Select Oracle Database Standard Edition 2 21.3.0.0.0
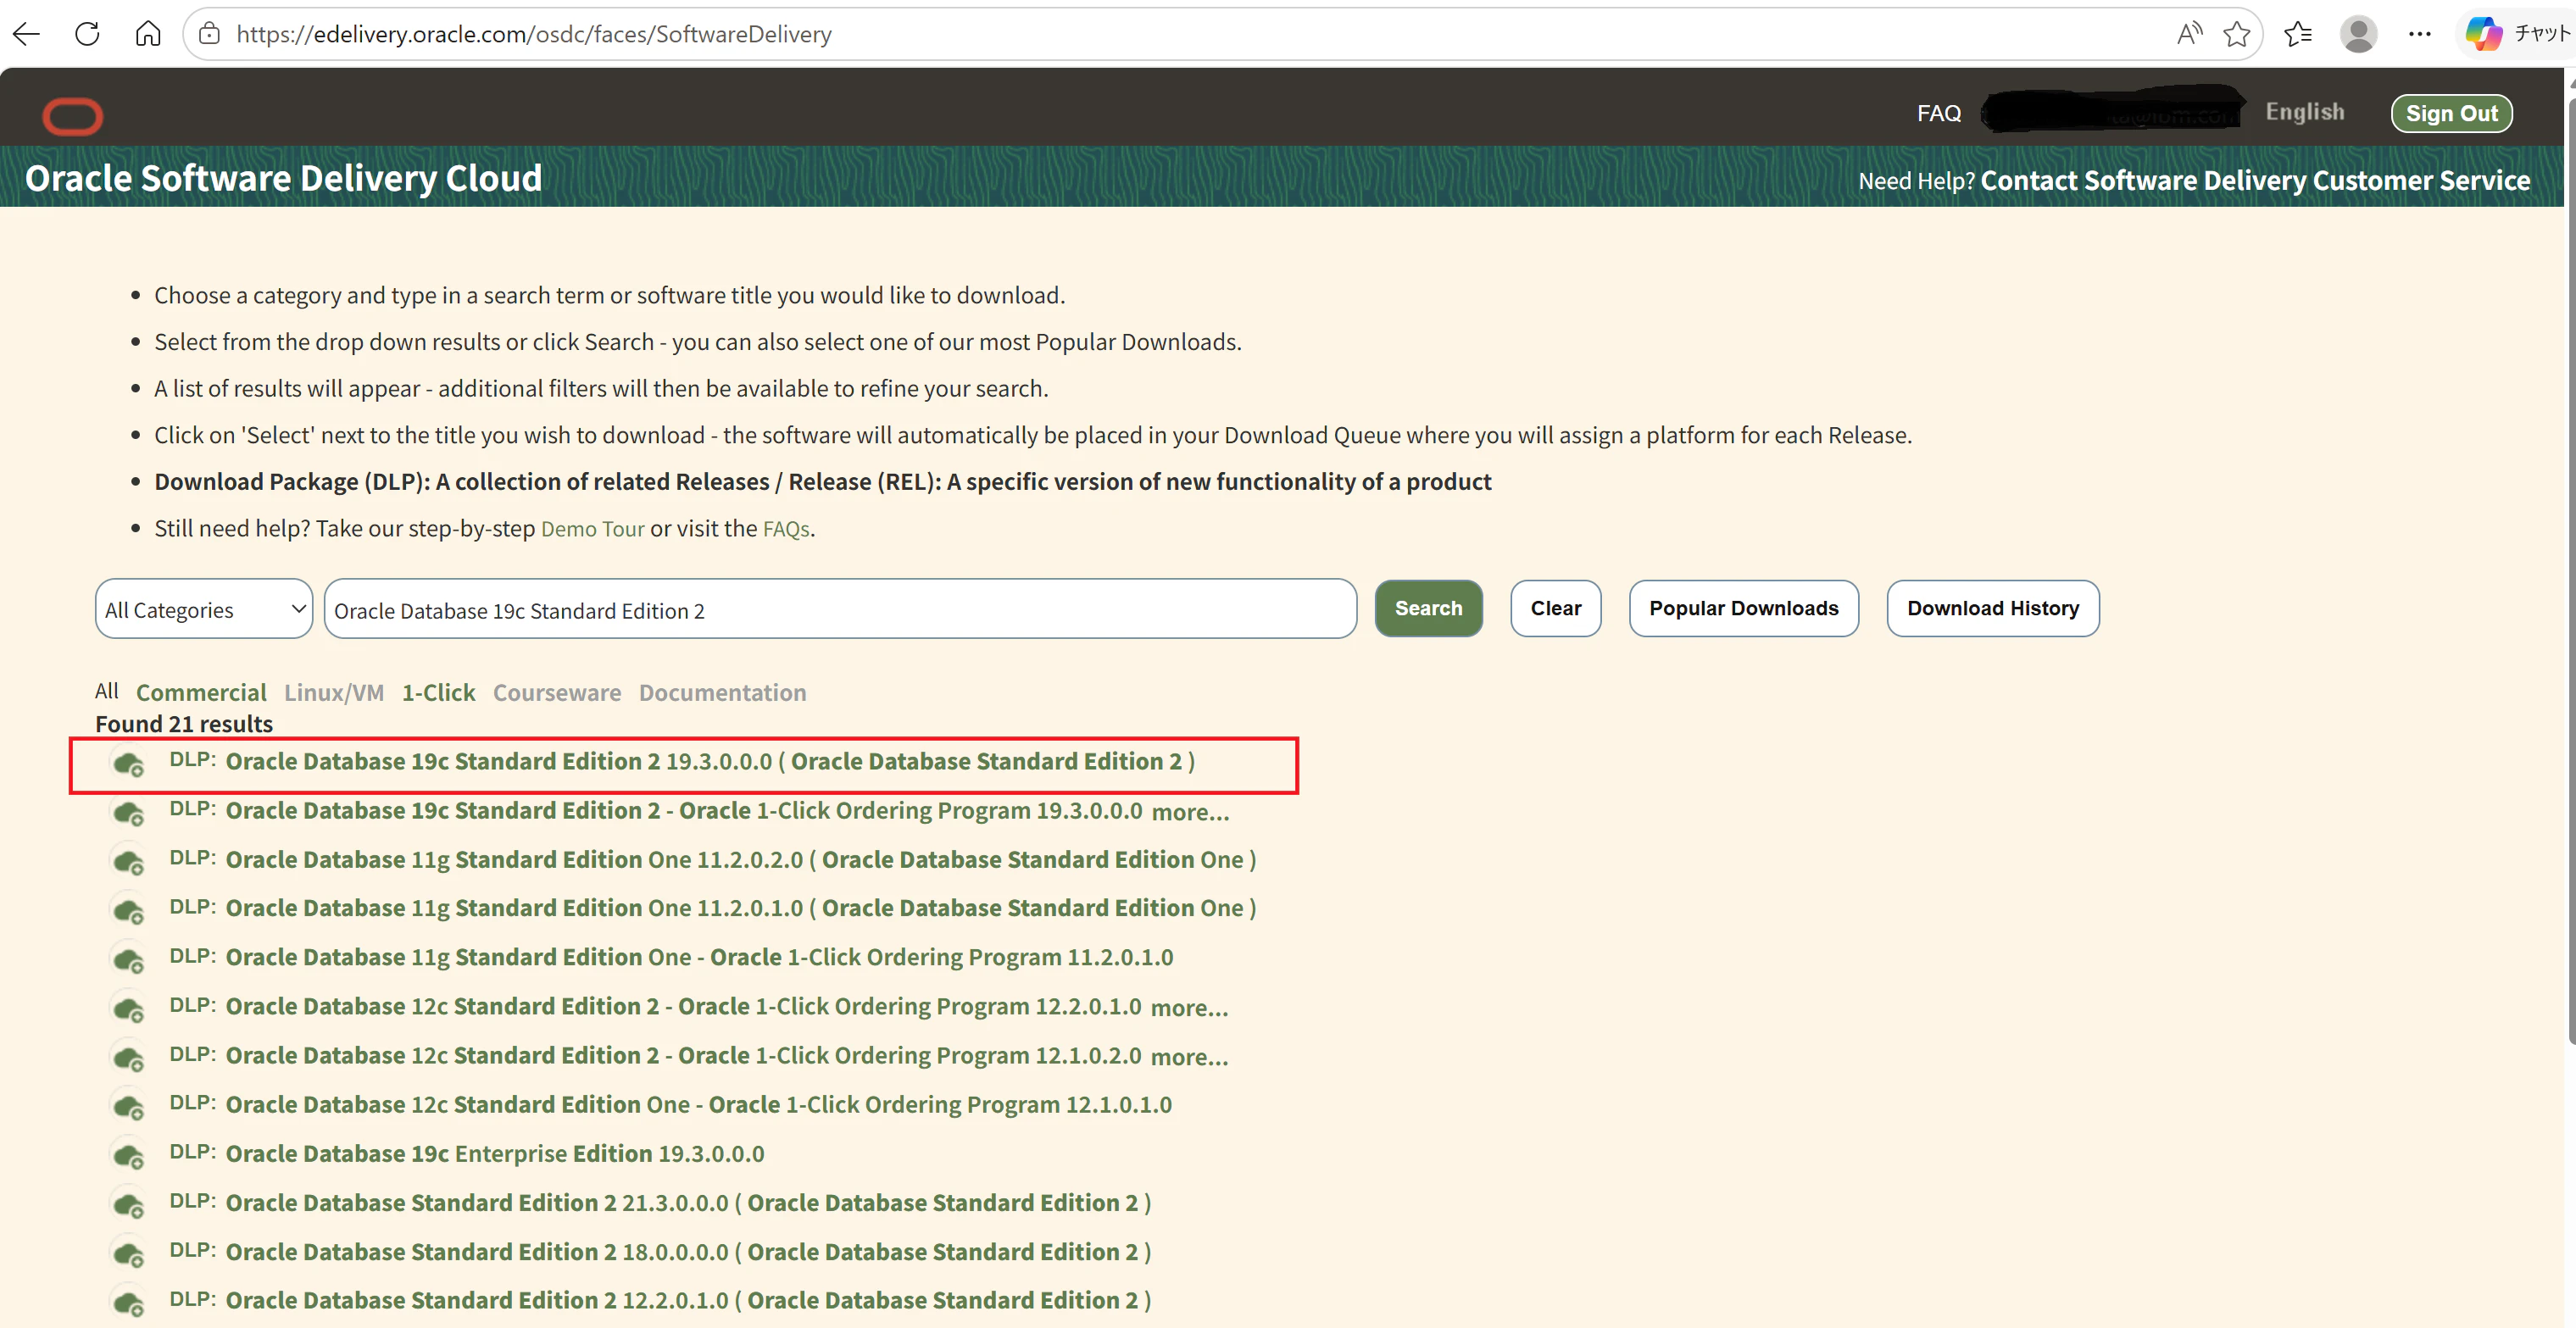2576x1328 pixels. point(688,1202)
